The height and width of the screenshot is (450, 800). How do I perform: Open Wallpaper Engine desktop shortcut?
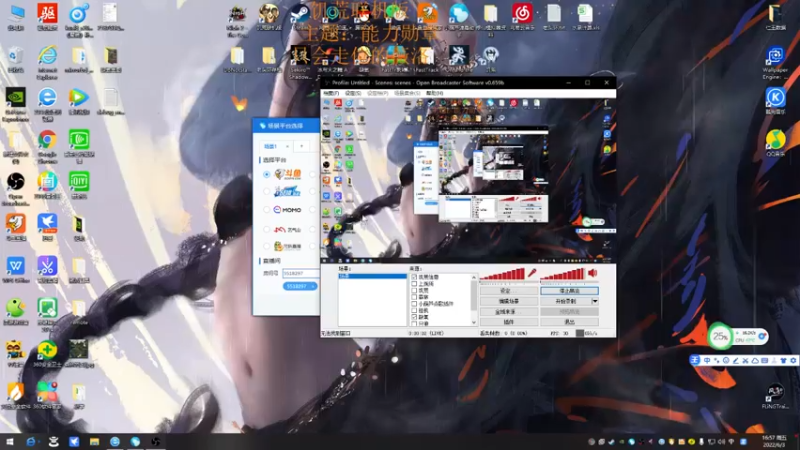(x=775, y=62)
